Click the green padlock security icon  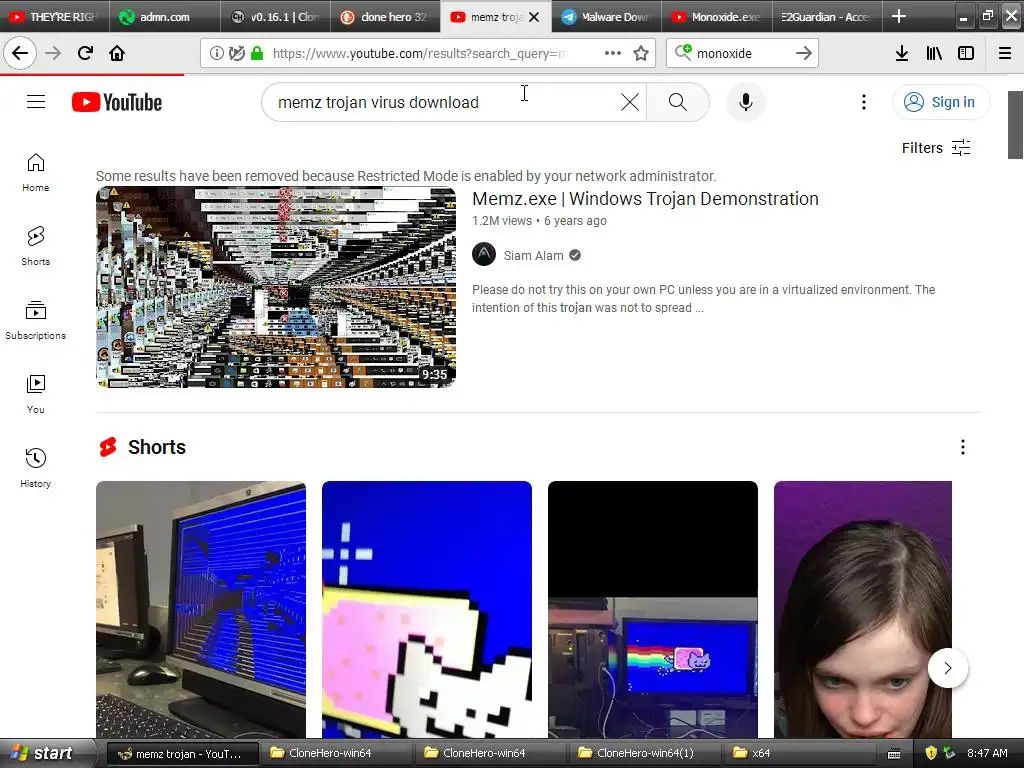click(x=257, y=53)
